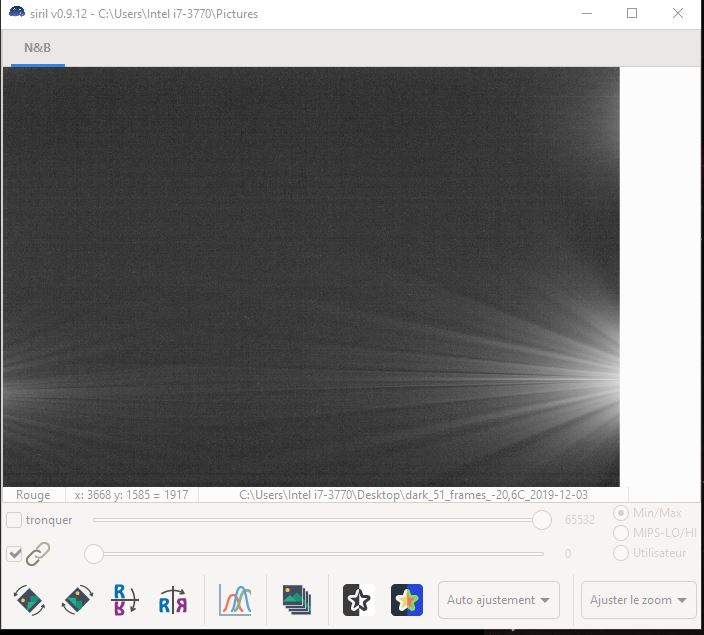Uncheck the checkbox next to chain link
The width and height of the screenshot is (704, 635).
[15, 554]
